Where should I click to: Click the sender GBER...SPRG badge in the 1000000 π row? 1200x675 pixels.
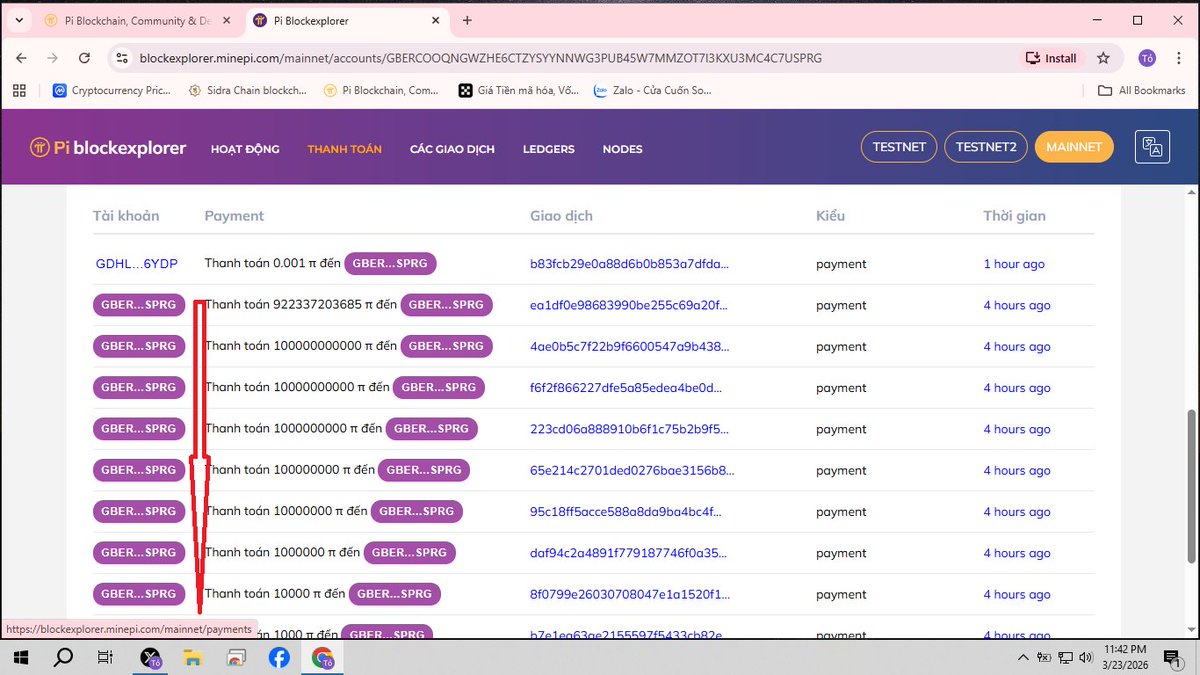(139, 552)
